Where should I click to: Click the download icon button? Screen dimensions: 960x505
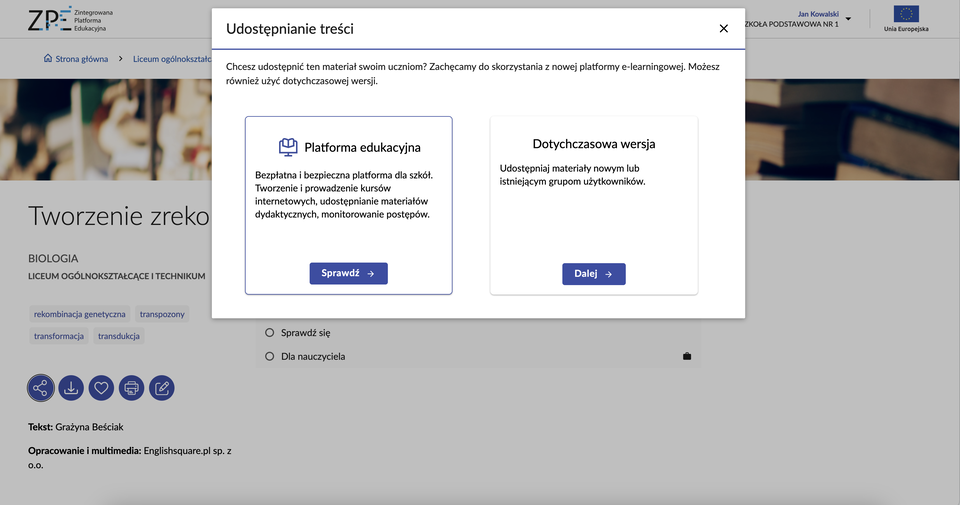pyautogui.click(x=71, y=388)
